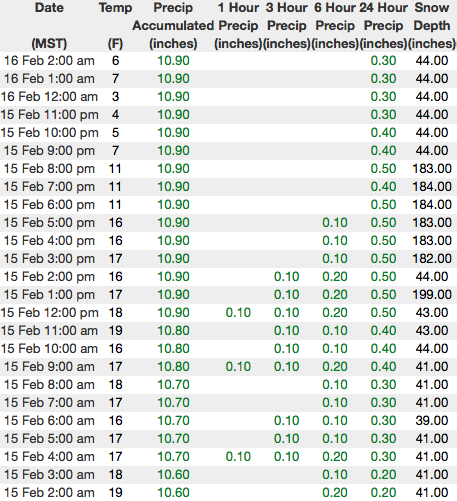Click the Snow Depth column header
Viewport: 457px width, 501px height.
coord(432,26)
